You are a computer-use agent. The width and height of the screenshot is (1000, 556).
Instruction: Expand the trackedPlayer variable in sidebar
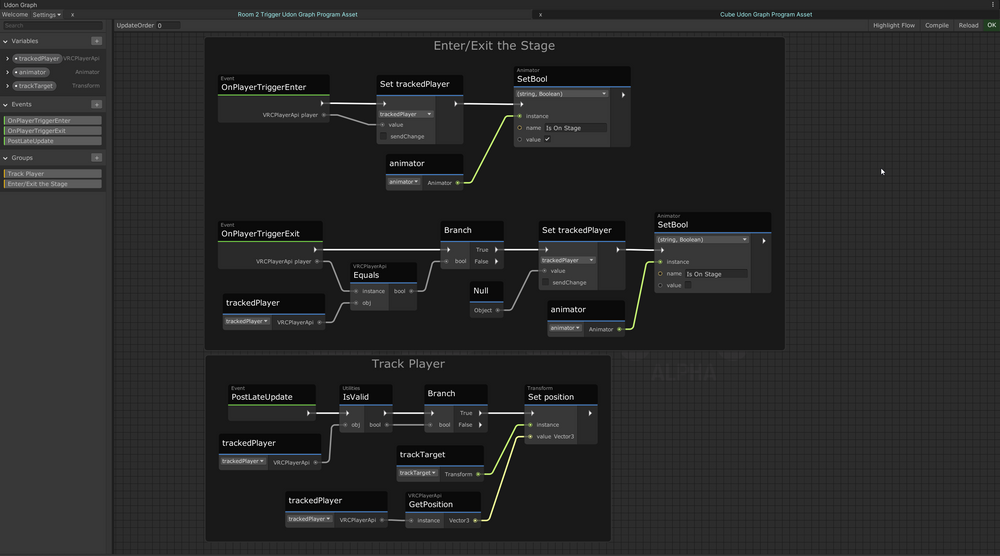tap(7, 59)
